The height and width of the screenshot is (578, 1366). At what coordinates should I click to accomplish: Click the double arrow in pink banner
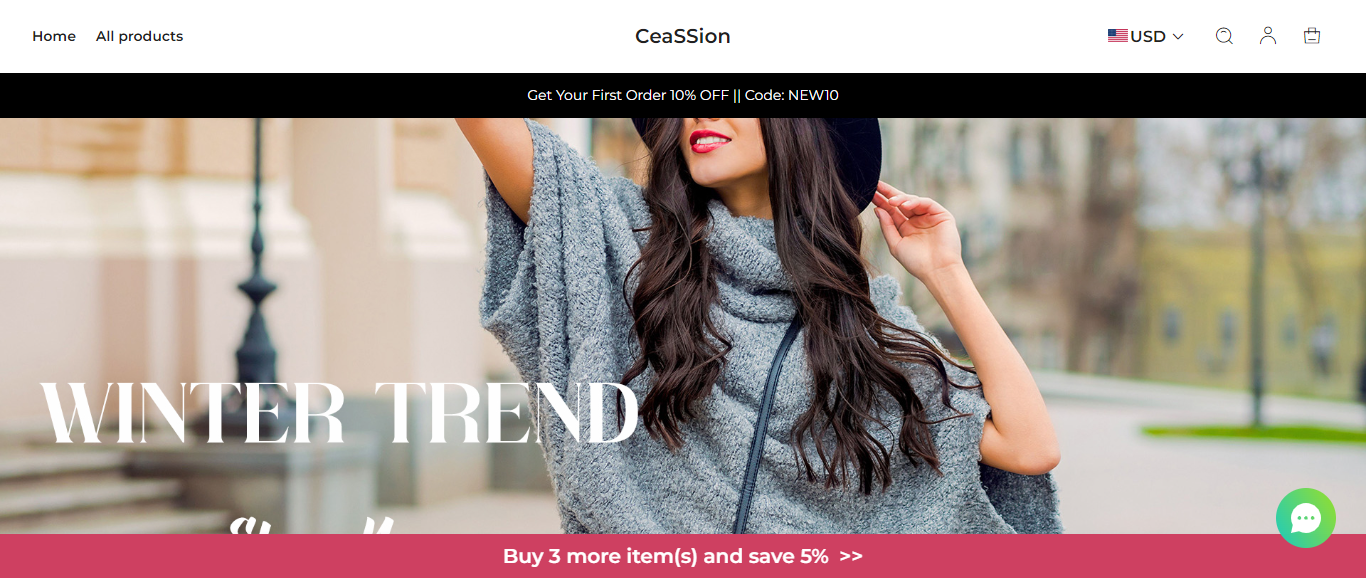click(851, 556)
